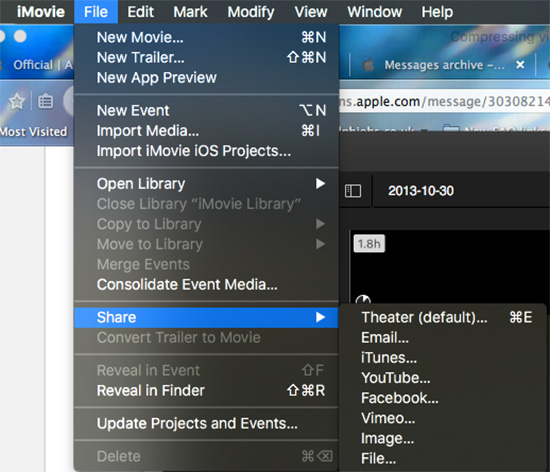This screenshot has width=550, height=472.
Task: Open the Mark menu
Action: 190,12
